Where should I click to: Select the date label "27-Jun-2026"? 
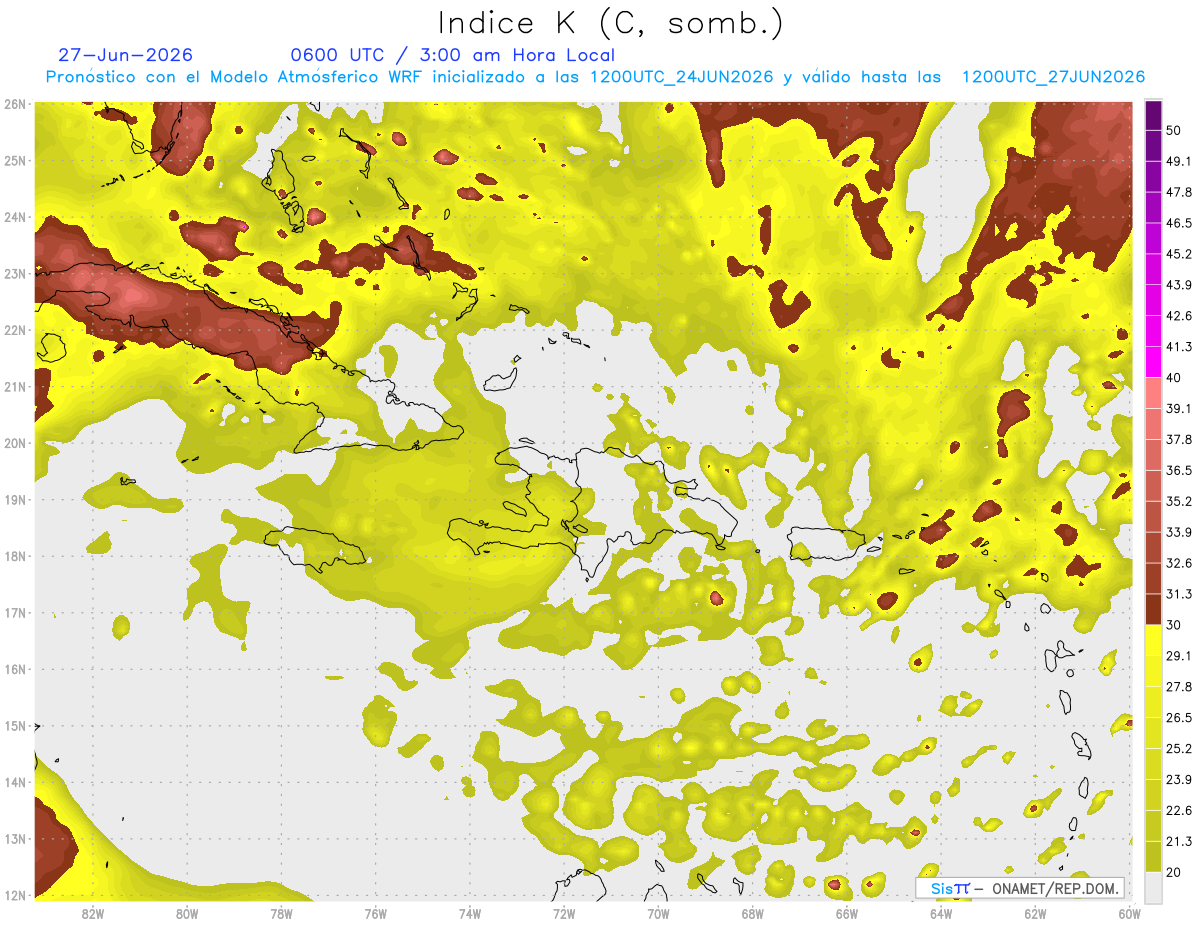tap(125, 55)
